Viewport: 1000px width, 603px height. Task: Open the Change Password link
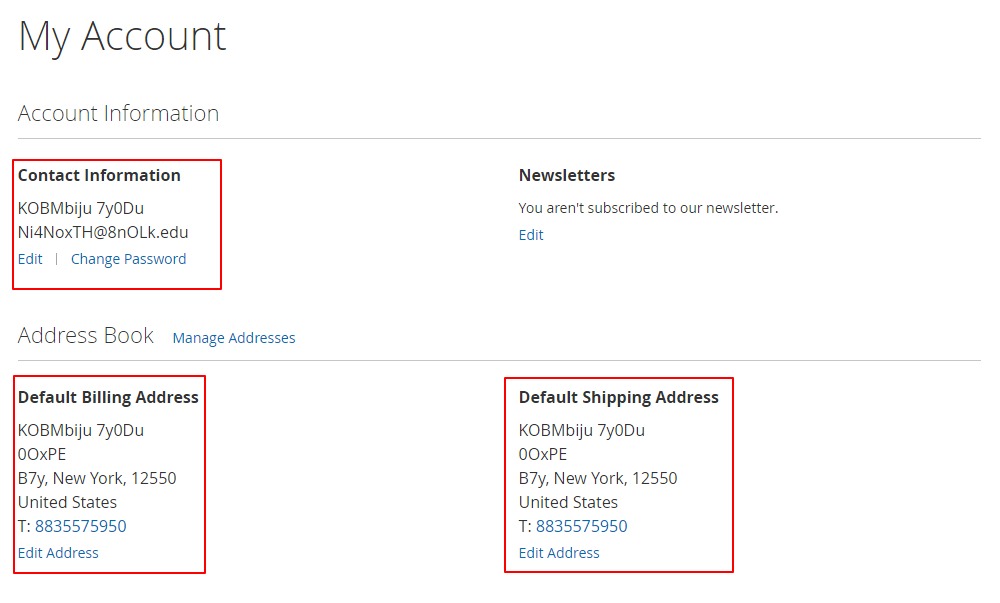(128, 259)
